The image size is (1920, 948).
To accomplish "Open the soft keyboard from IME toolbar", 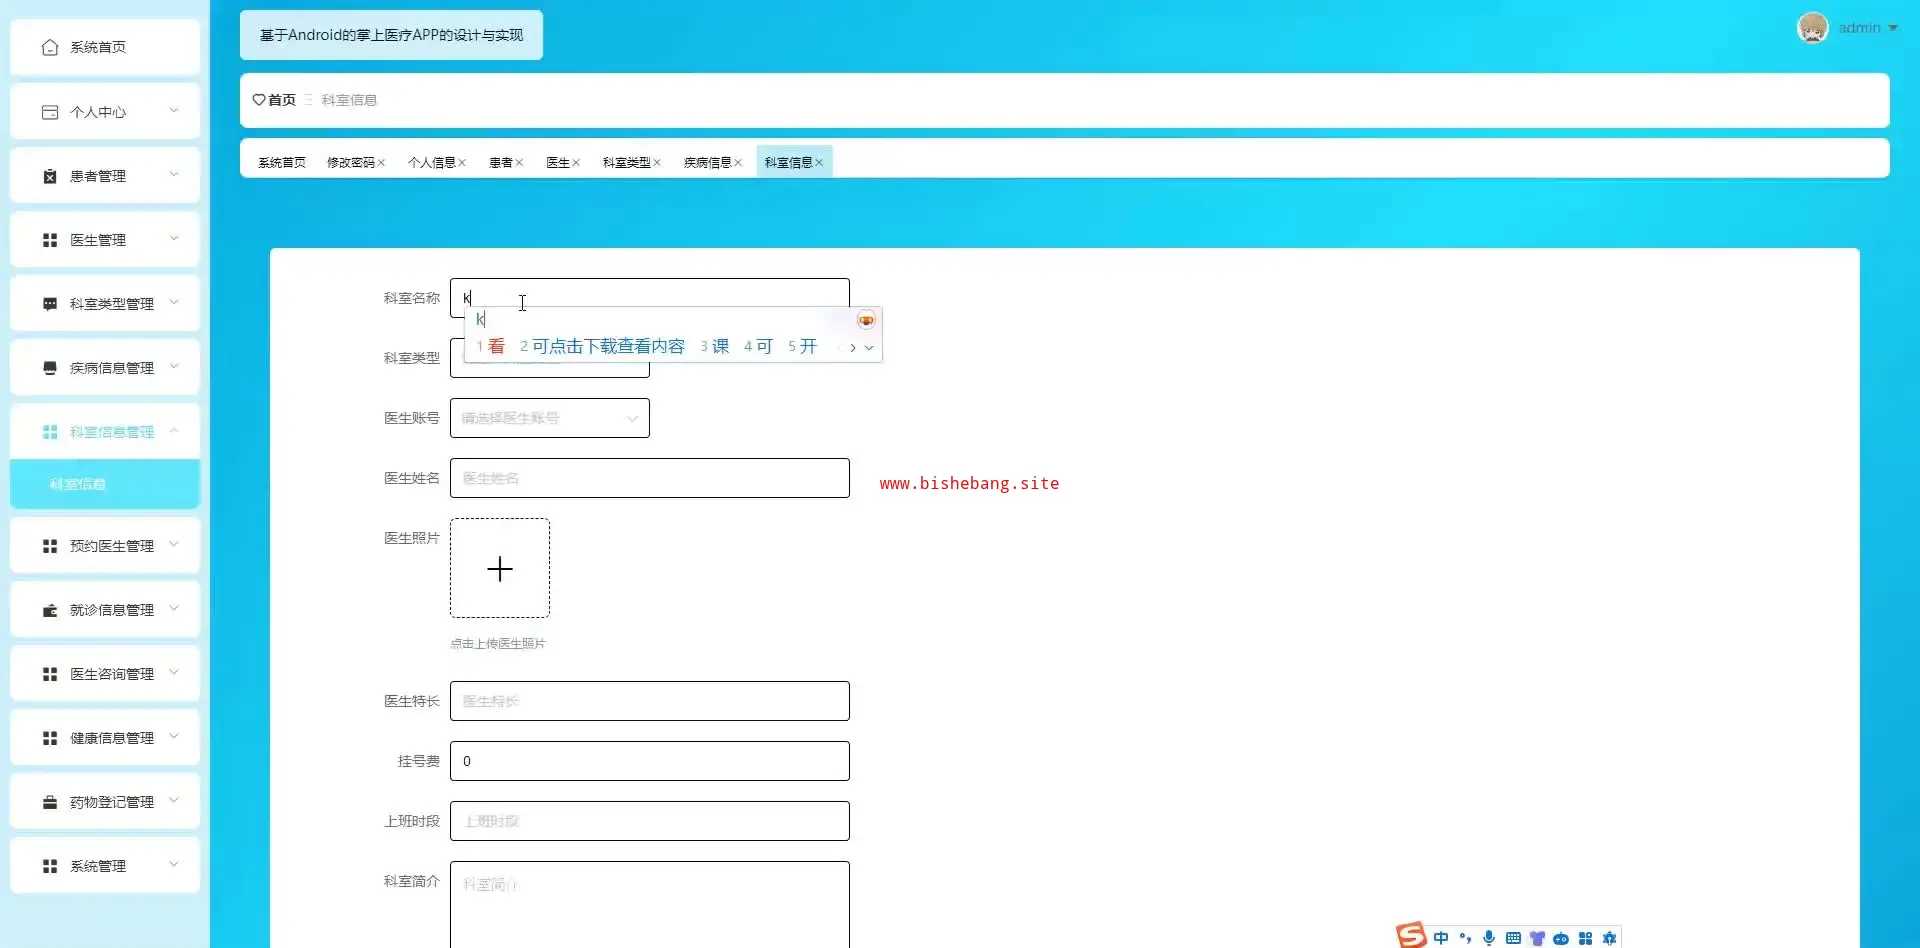I will 1513,938.
